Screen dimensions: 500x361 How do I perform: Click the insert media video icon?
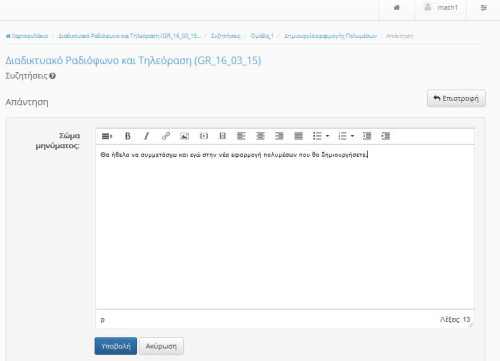(x=204, y=136)
